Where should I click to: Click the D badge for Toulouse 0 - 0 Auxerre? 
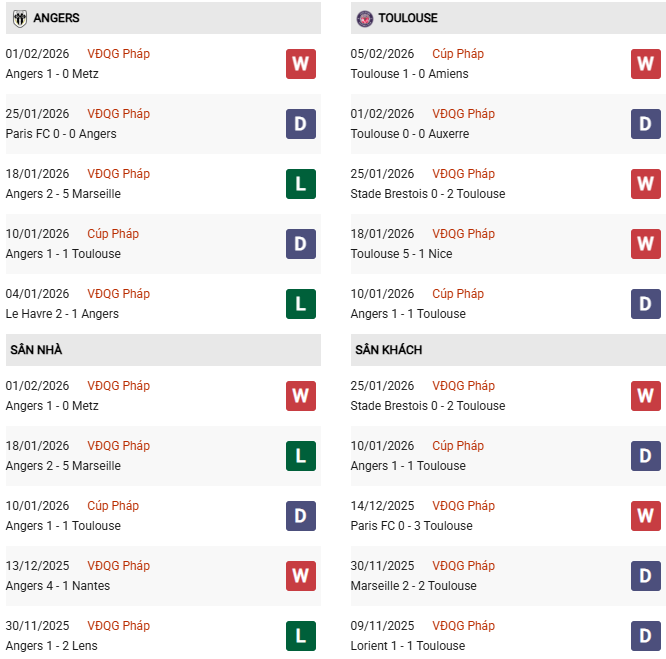point(646,124)
